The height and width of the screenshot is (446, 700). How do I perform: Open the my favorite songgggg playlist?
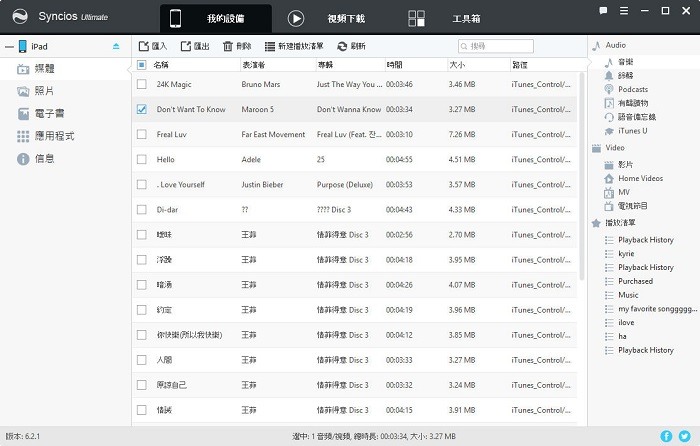click(x=657, y=309)
